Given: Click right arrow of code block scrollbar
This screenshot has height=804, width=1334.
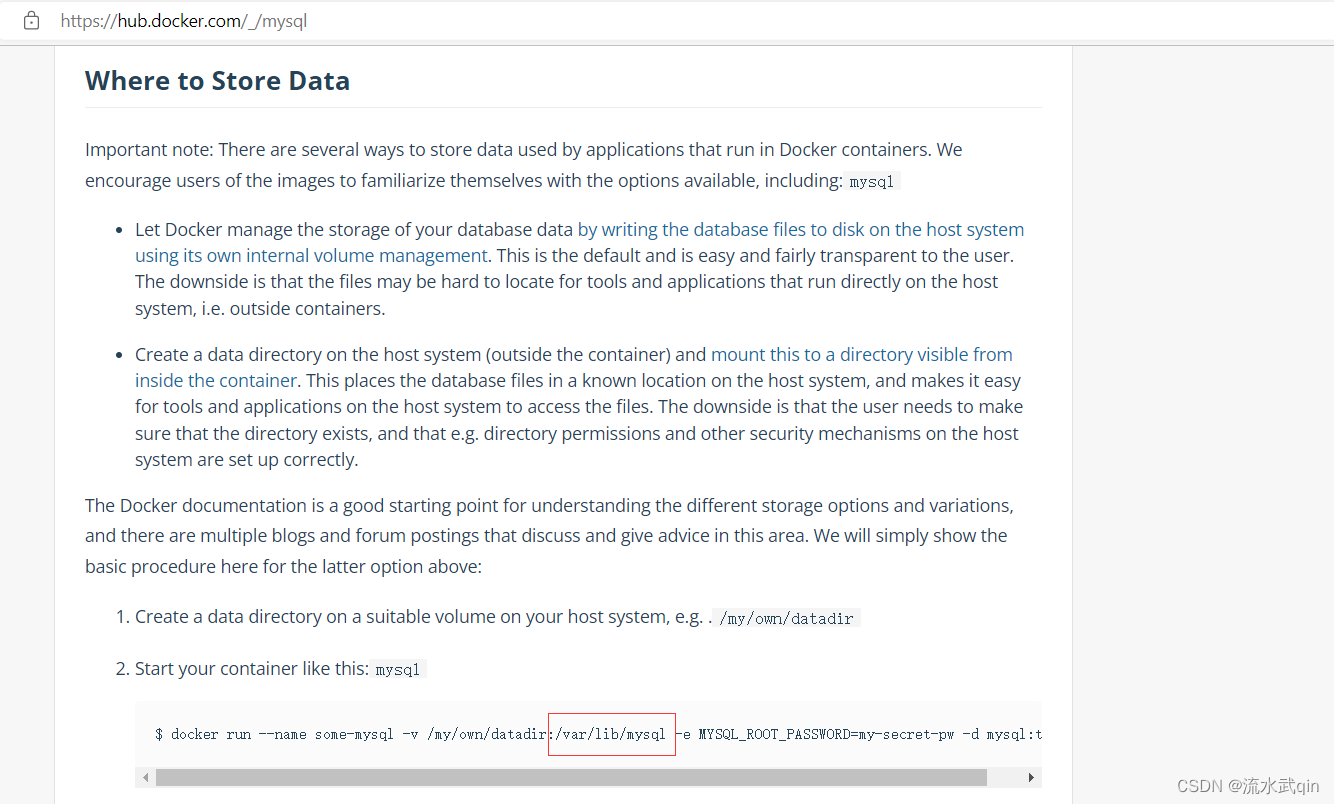Looking at the screenshot, I should [x=1031, y=777].
